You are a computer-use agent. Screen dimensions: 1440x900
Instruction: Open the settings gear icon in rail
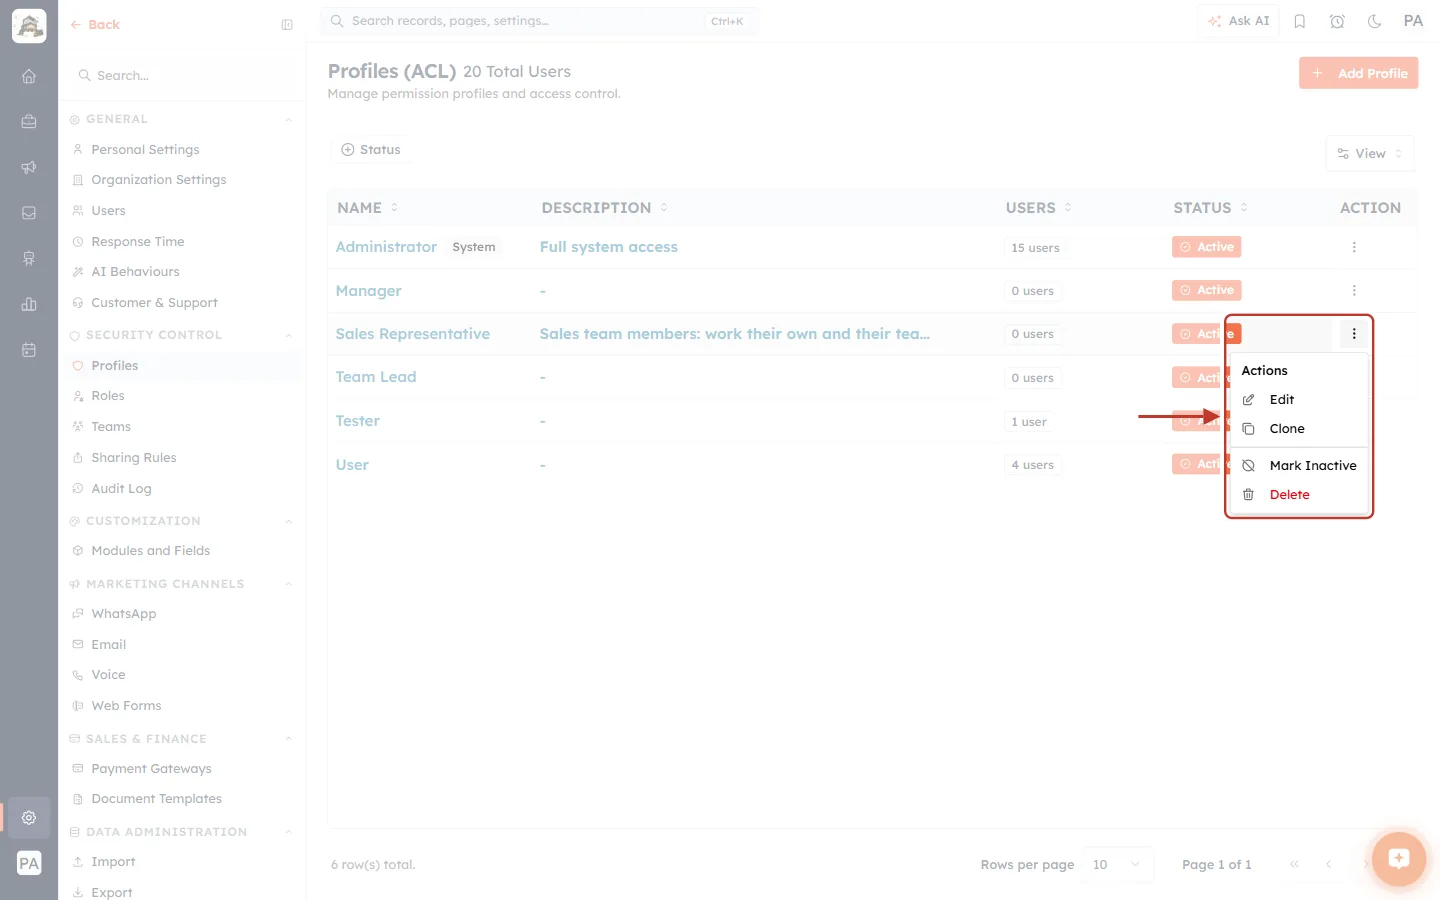[x=29, y=817]
